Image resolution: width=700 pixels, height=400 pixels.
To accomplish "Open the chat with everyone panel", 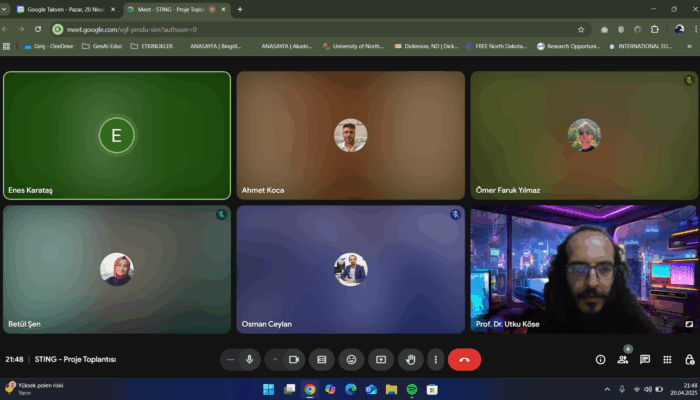I will click(645, 359).
